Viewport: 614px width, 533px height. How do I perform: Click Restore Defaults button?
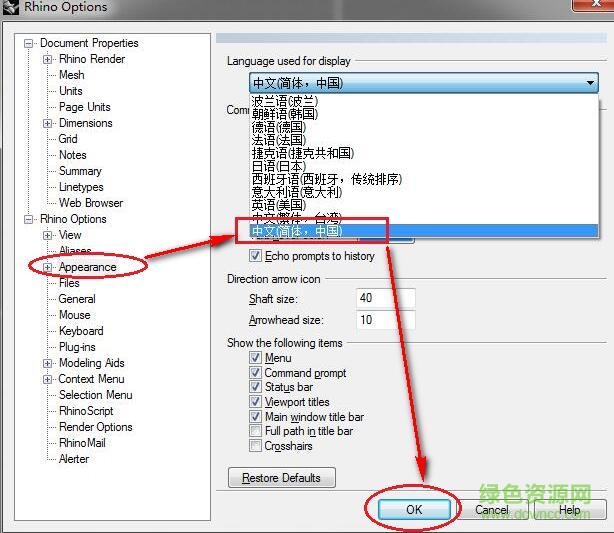pos(282,478)
